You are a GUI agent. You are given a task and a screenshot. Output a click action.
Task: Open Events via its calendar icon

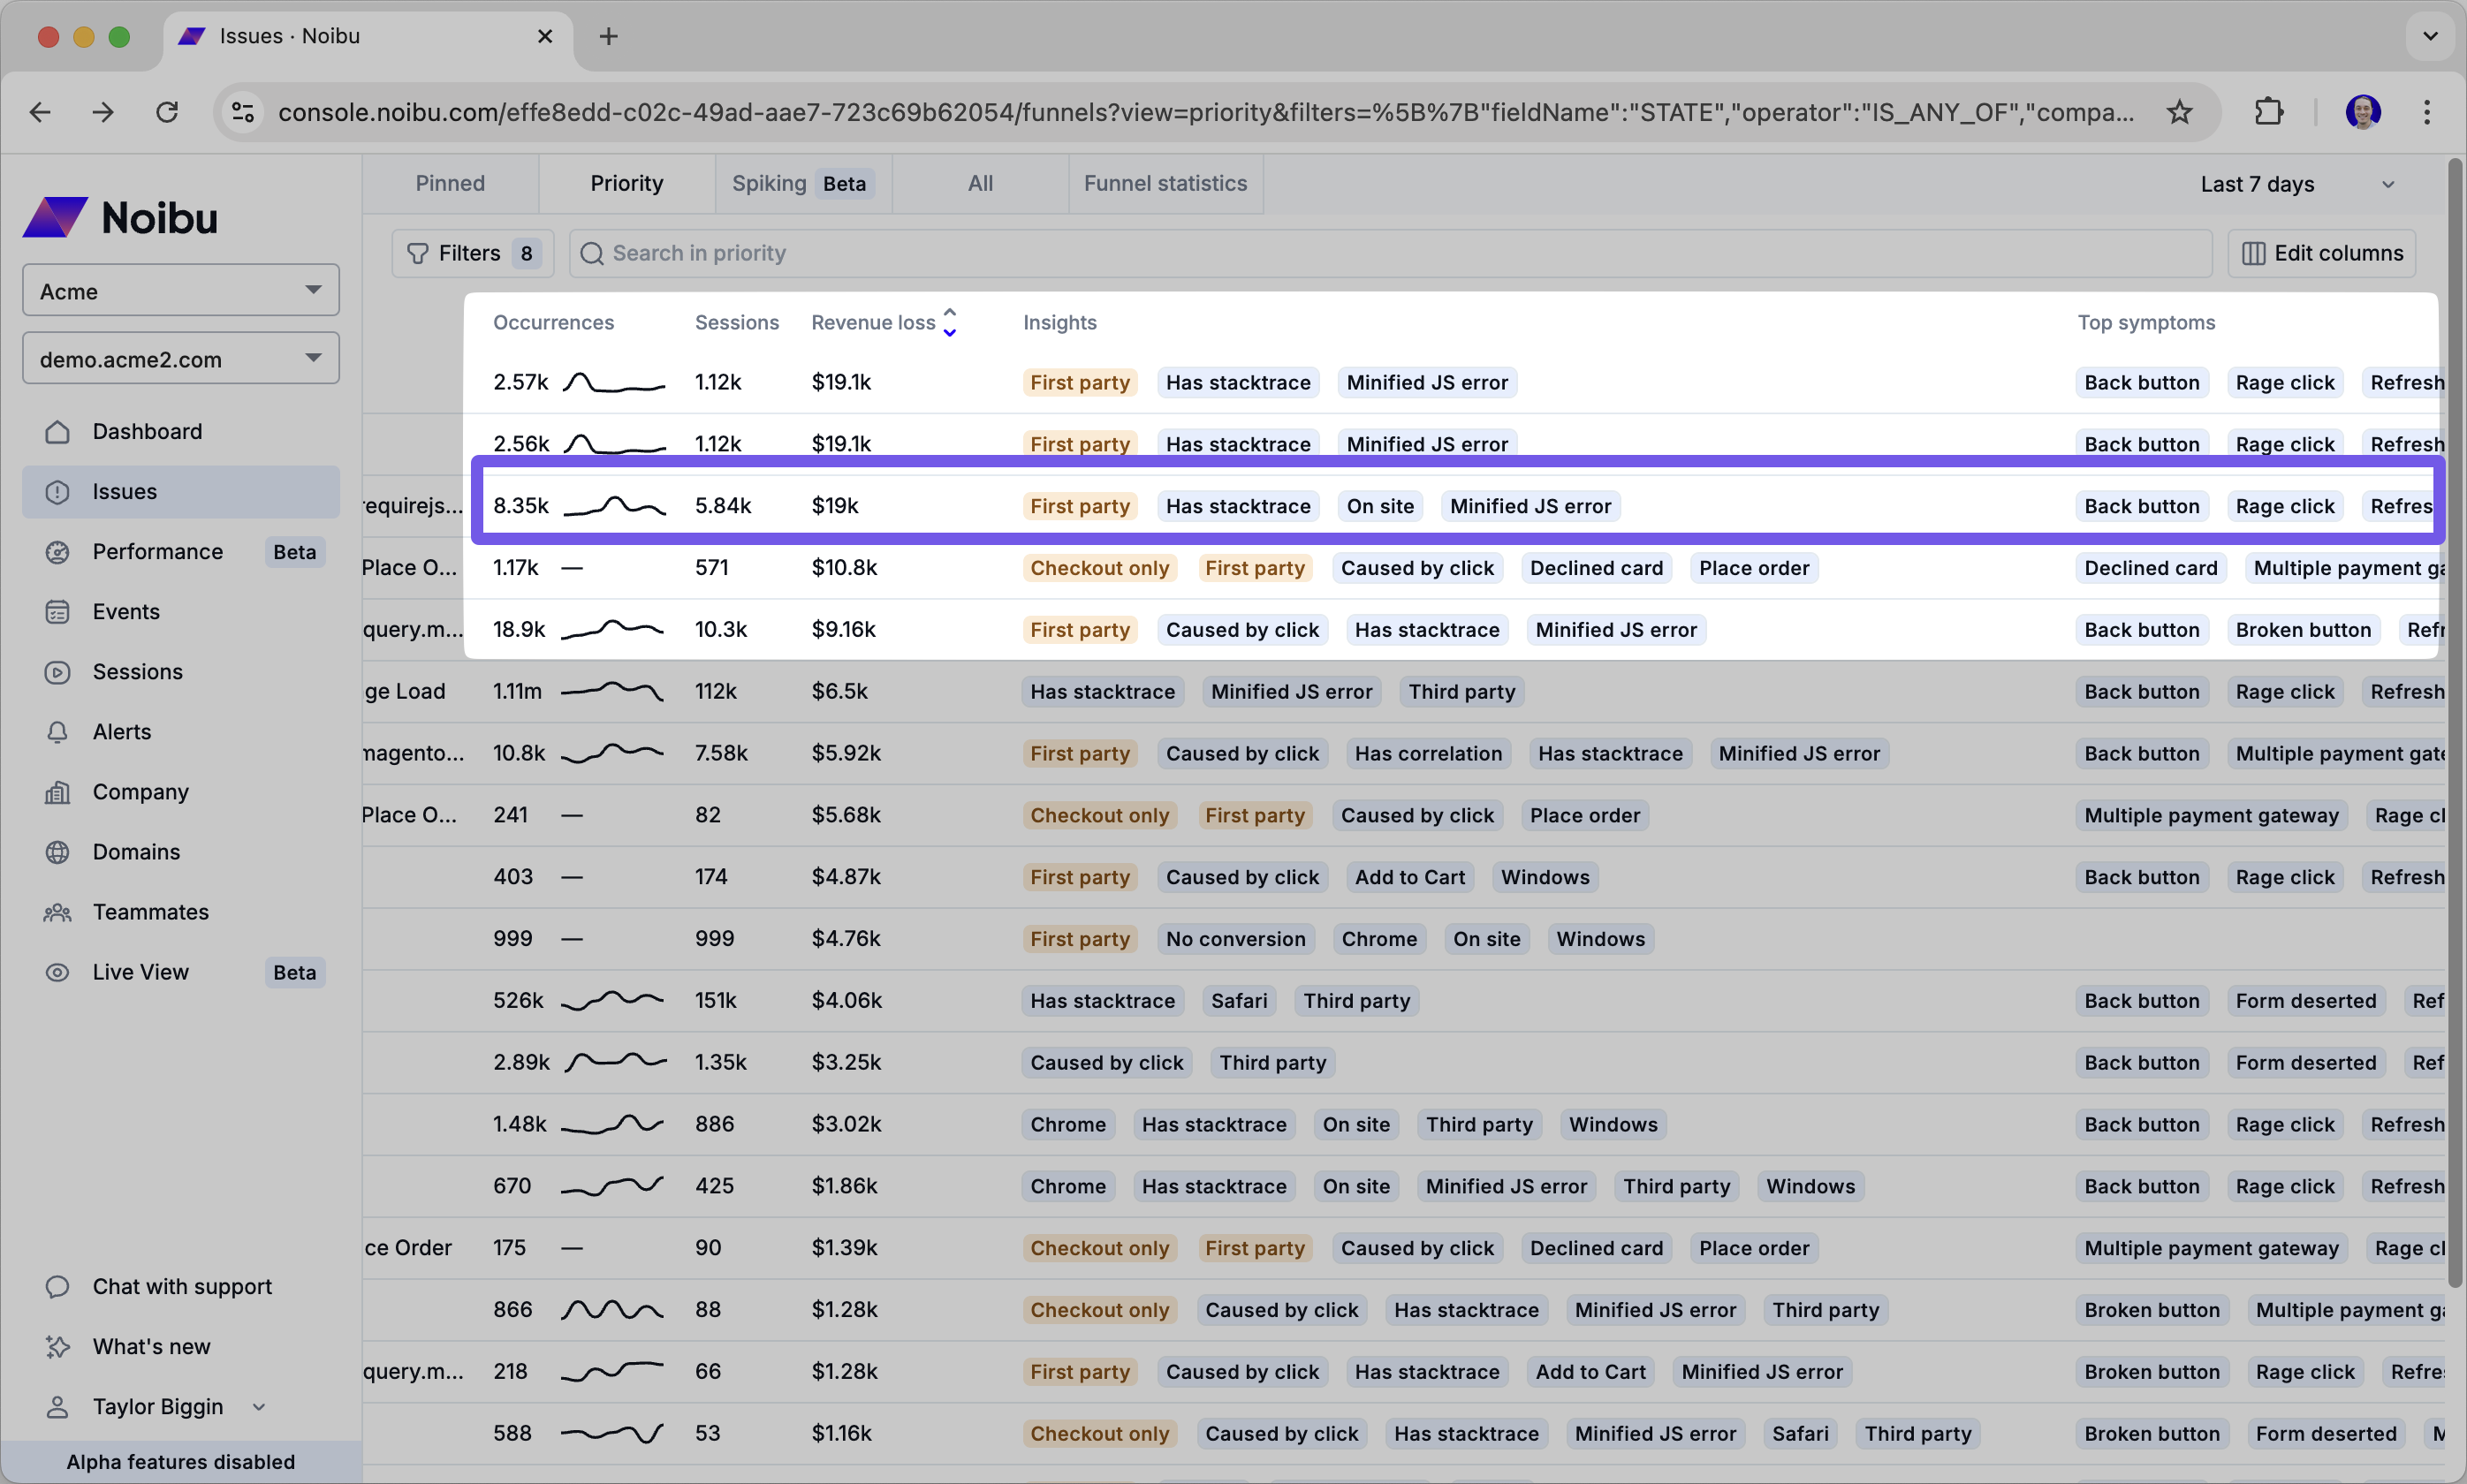point(57,612)
